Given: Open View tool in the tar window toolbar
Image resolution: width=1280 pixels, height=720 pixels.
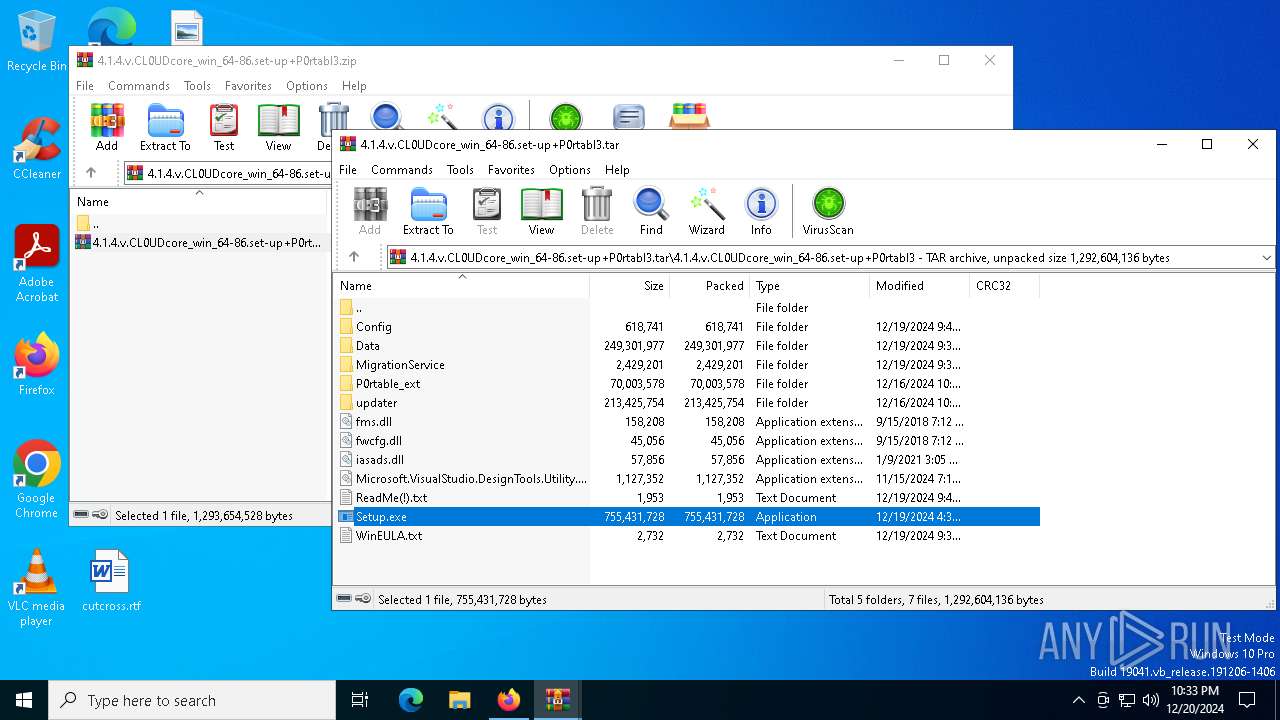Looking at the screenshot, I should click(x=541, y=211).
